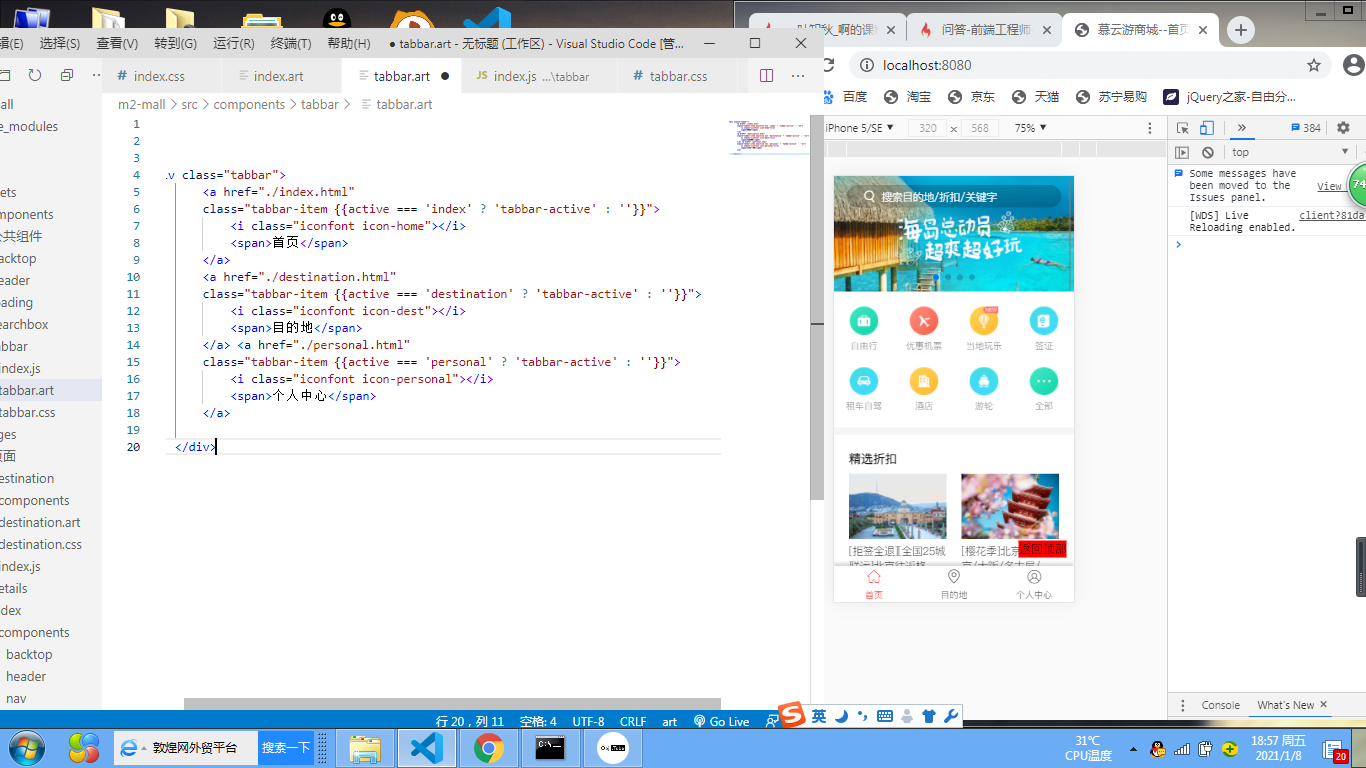Open the What's New drawer tab
The height and width of the screenshot is (768, 1366).
(x=1285, y=705)
